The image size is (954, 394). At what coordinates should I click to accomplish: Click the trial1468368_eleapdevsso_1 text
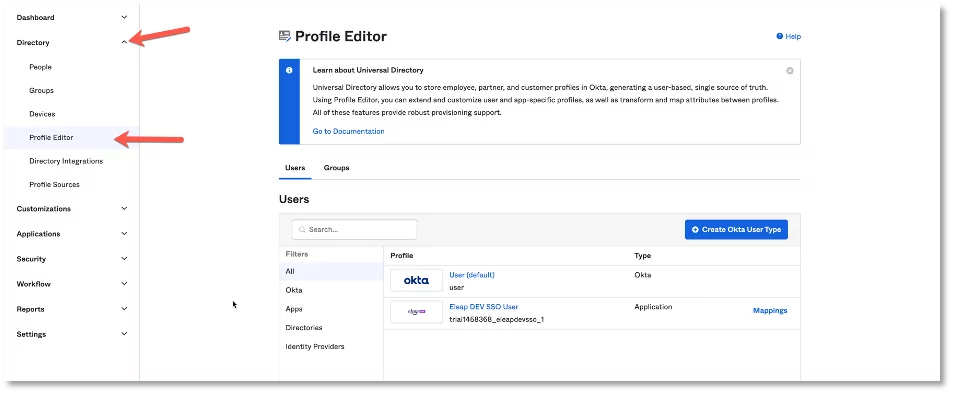(x=496, y=319)
